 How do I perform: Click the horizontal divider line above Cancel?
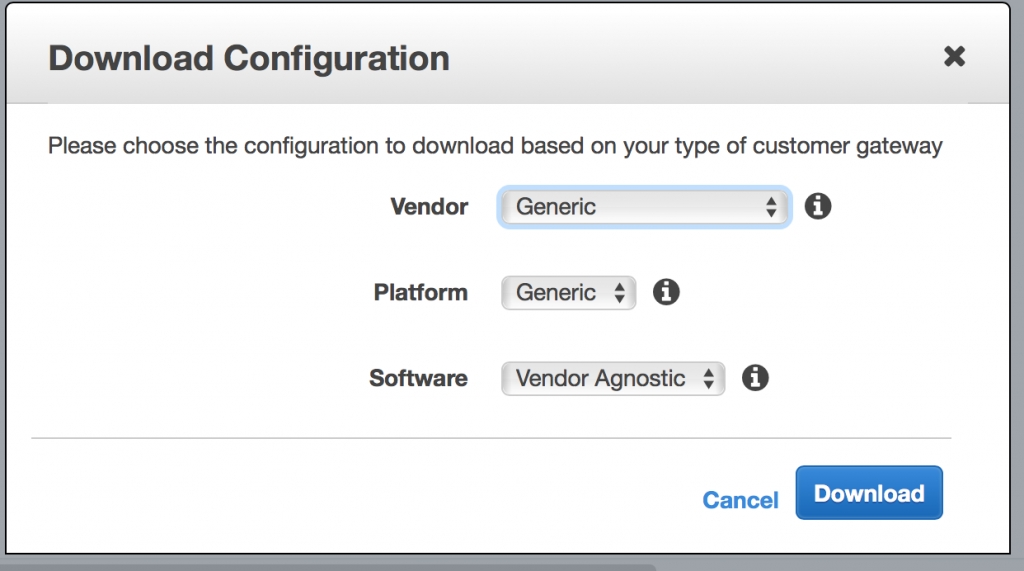(x=491, y=438)
